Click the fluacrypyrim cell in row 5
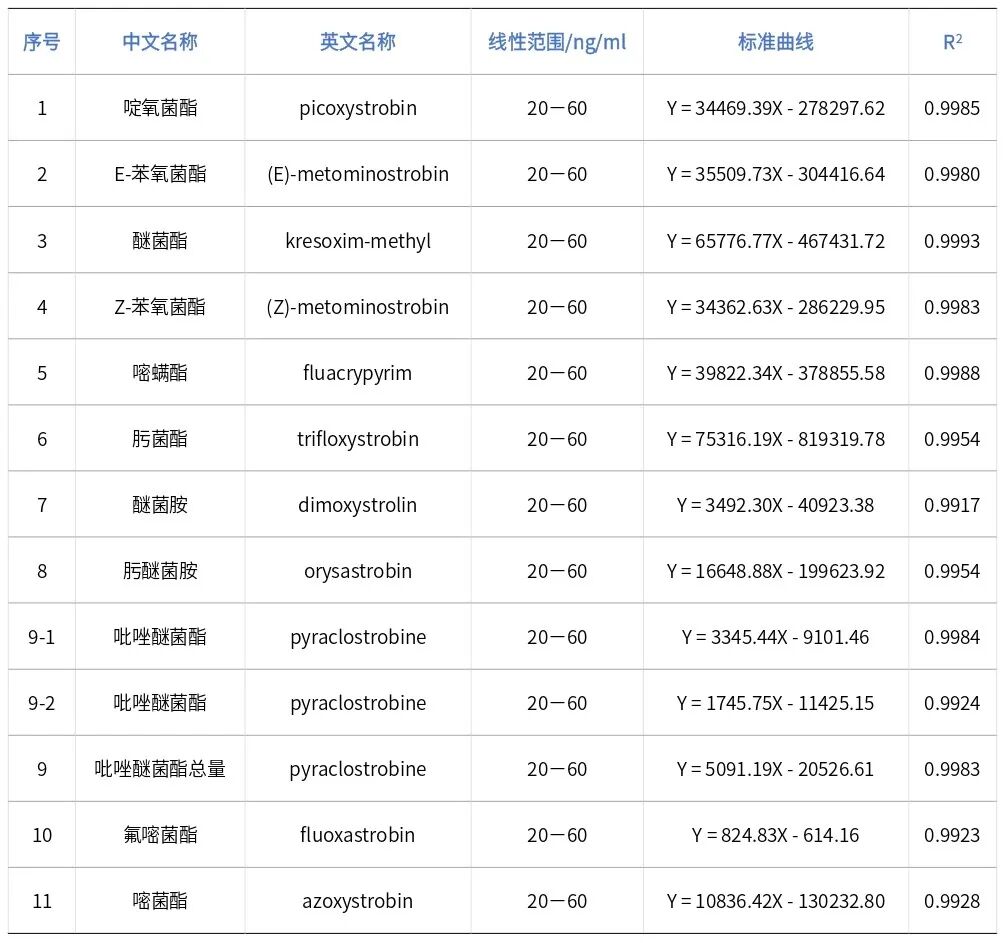This screenshot has height=943, width=1005. click(x=357, y=372)
